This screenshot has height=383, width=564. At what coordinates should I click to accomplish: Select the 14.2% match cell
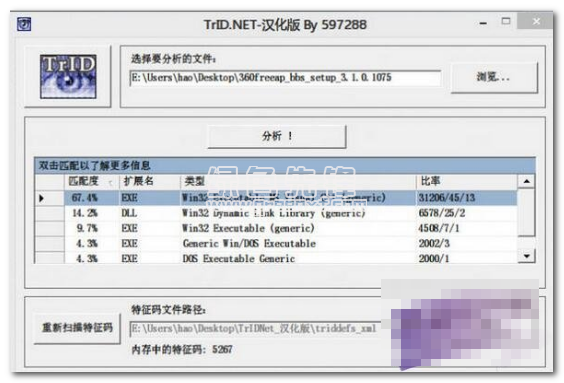(91, 213)
